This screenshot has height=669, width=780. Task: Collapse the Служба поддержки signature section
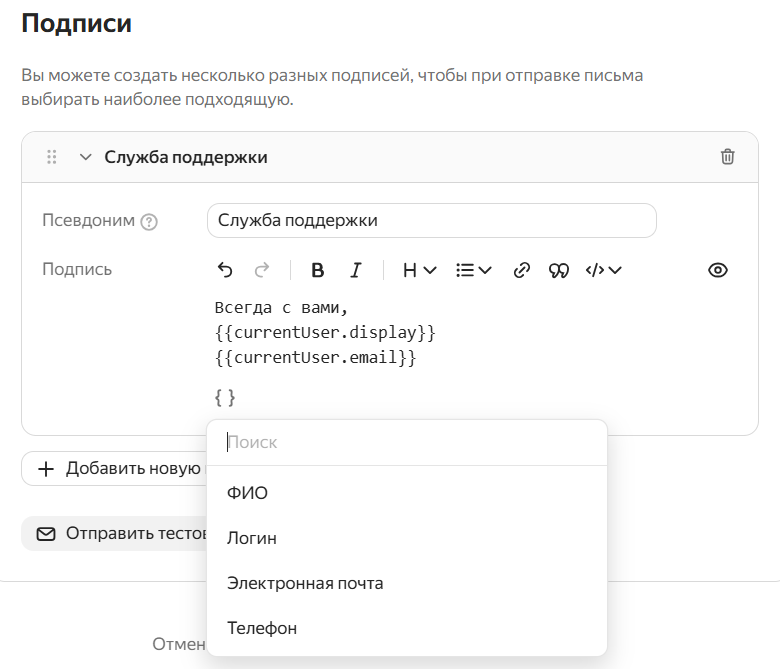[x=86, y=157]
